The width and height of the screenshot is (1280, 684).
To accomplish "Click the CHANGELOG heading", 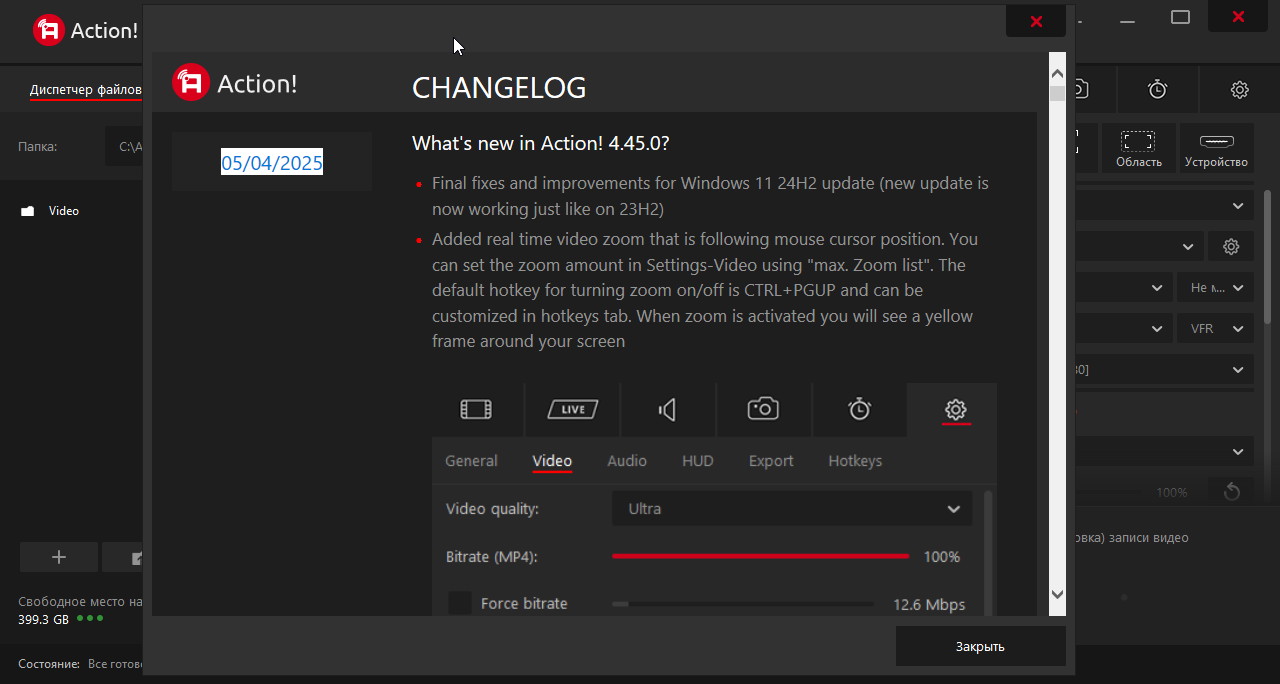I will point(499,88).
